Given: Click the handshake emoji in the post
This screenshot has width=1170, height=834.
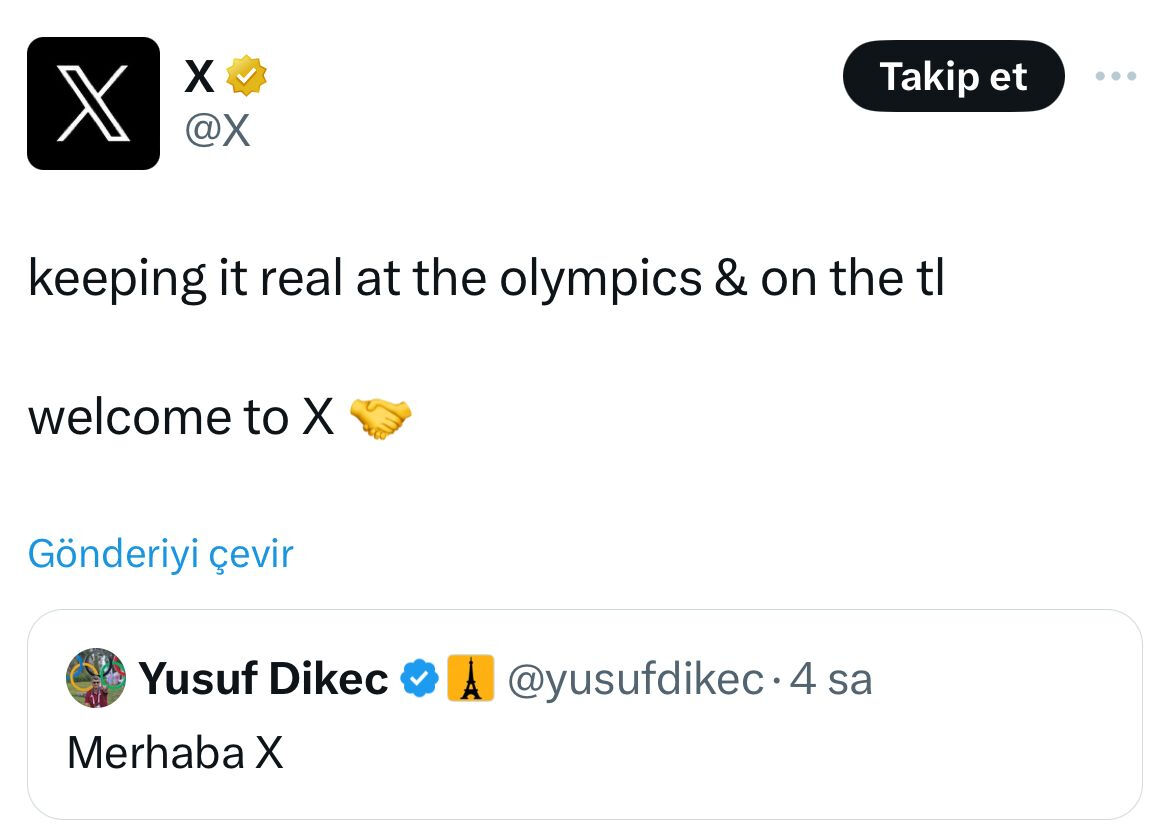Looking at the screenshot, I should point(385,419).
